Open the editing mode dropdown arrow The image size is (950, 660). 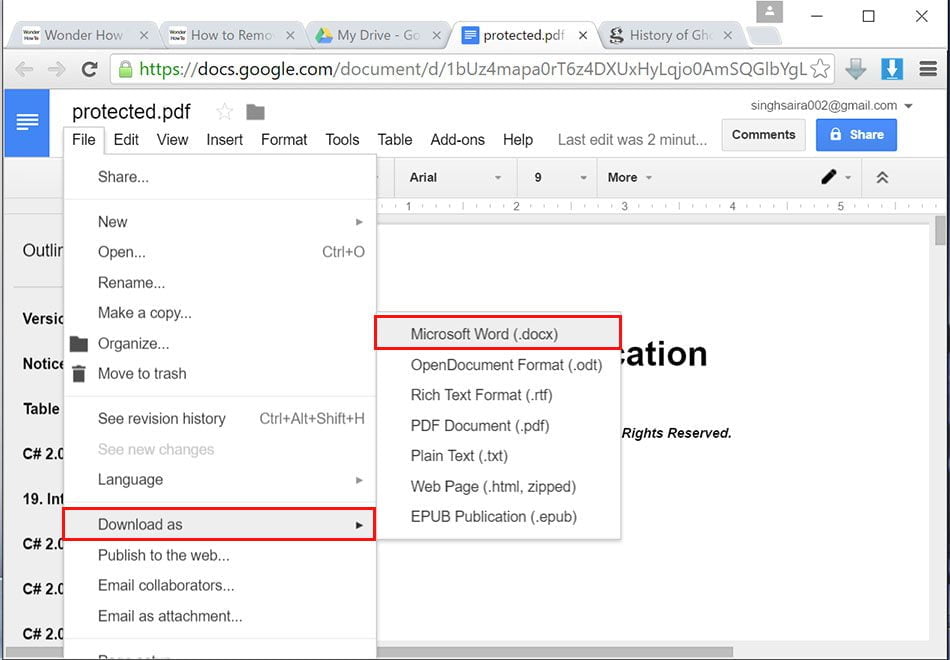[848, 178]
